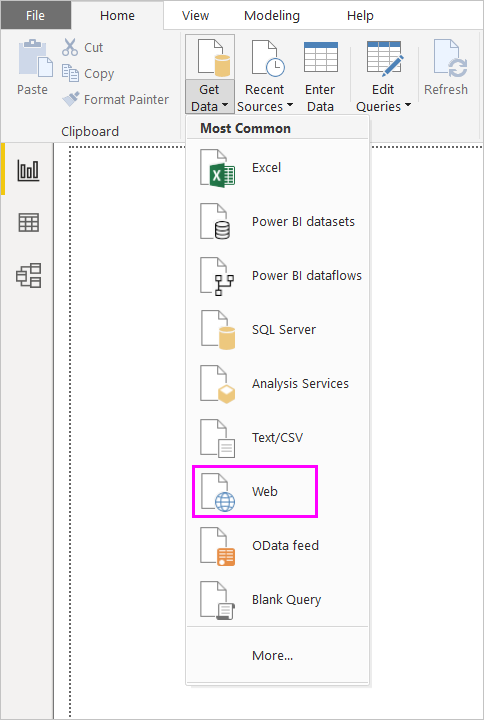Click the Cut text label
Viewport: 484px width, 720px height.
click(94, 47)
